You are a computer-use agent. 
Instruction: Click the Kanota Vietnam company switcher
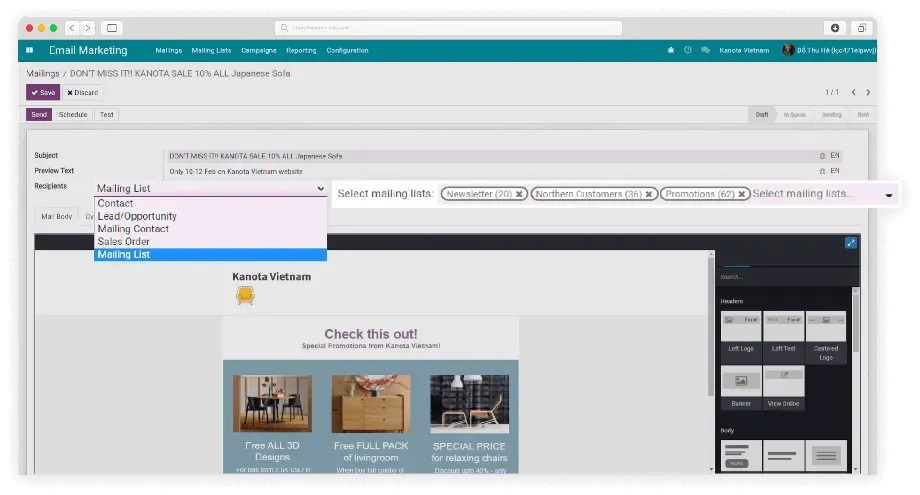(744, 50)
